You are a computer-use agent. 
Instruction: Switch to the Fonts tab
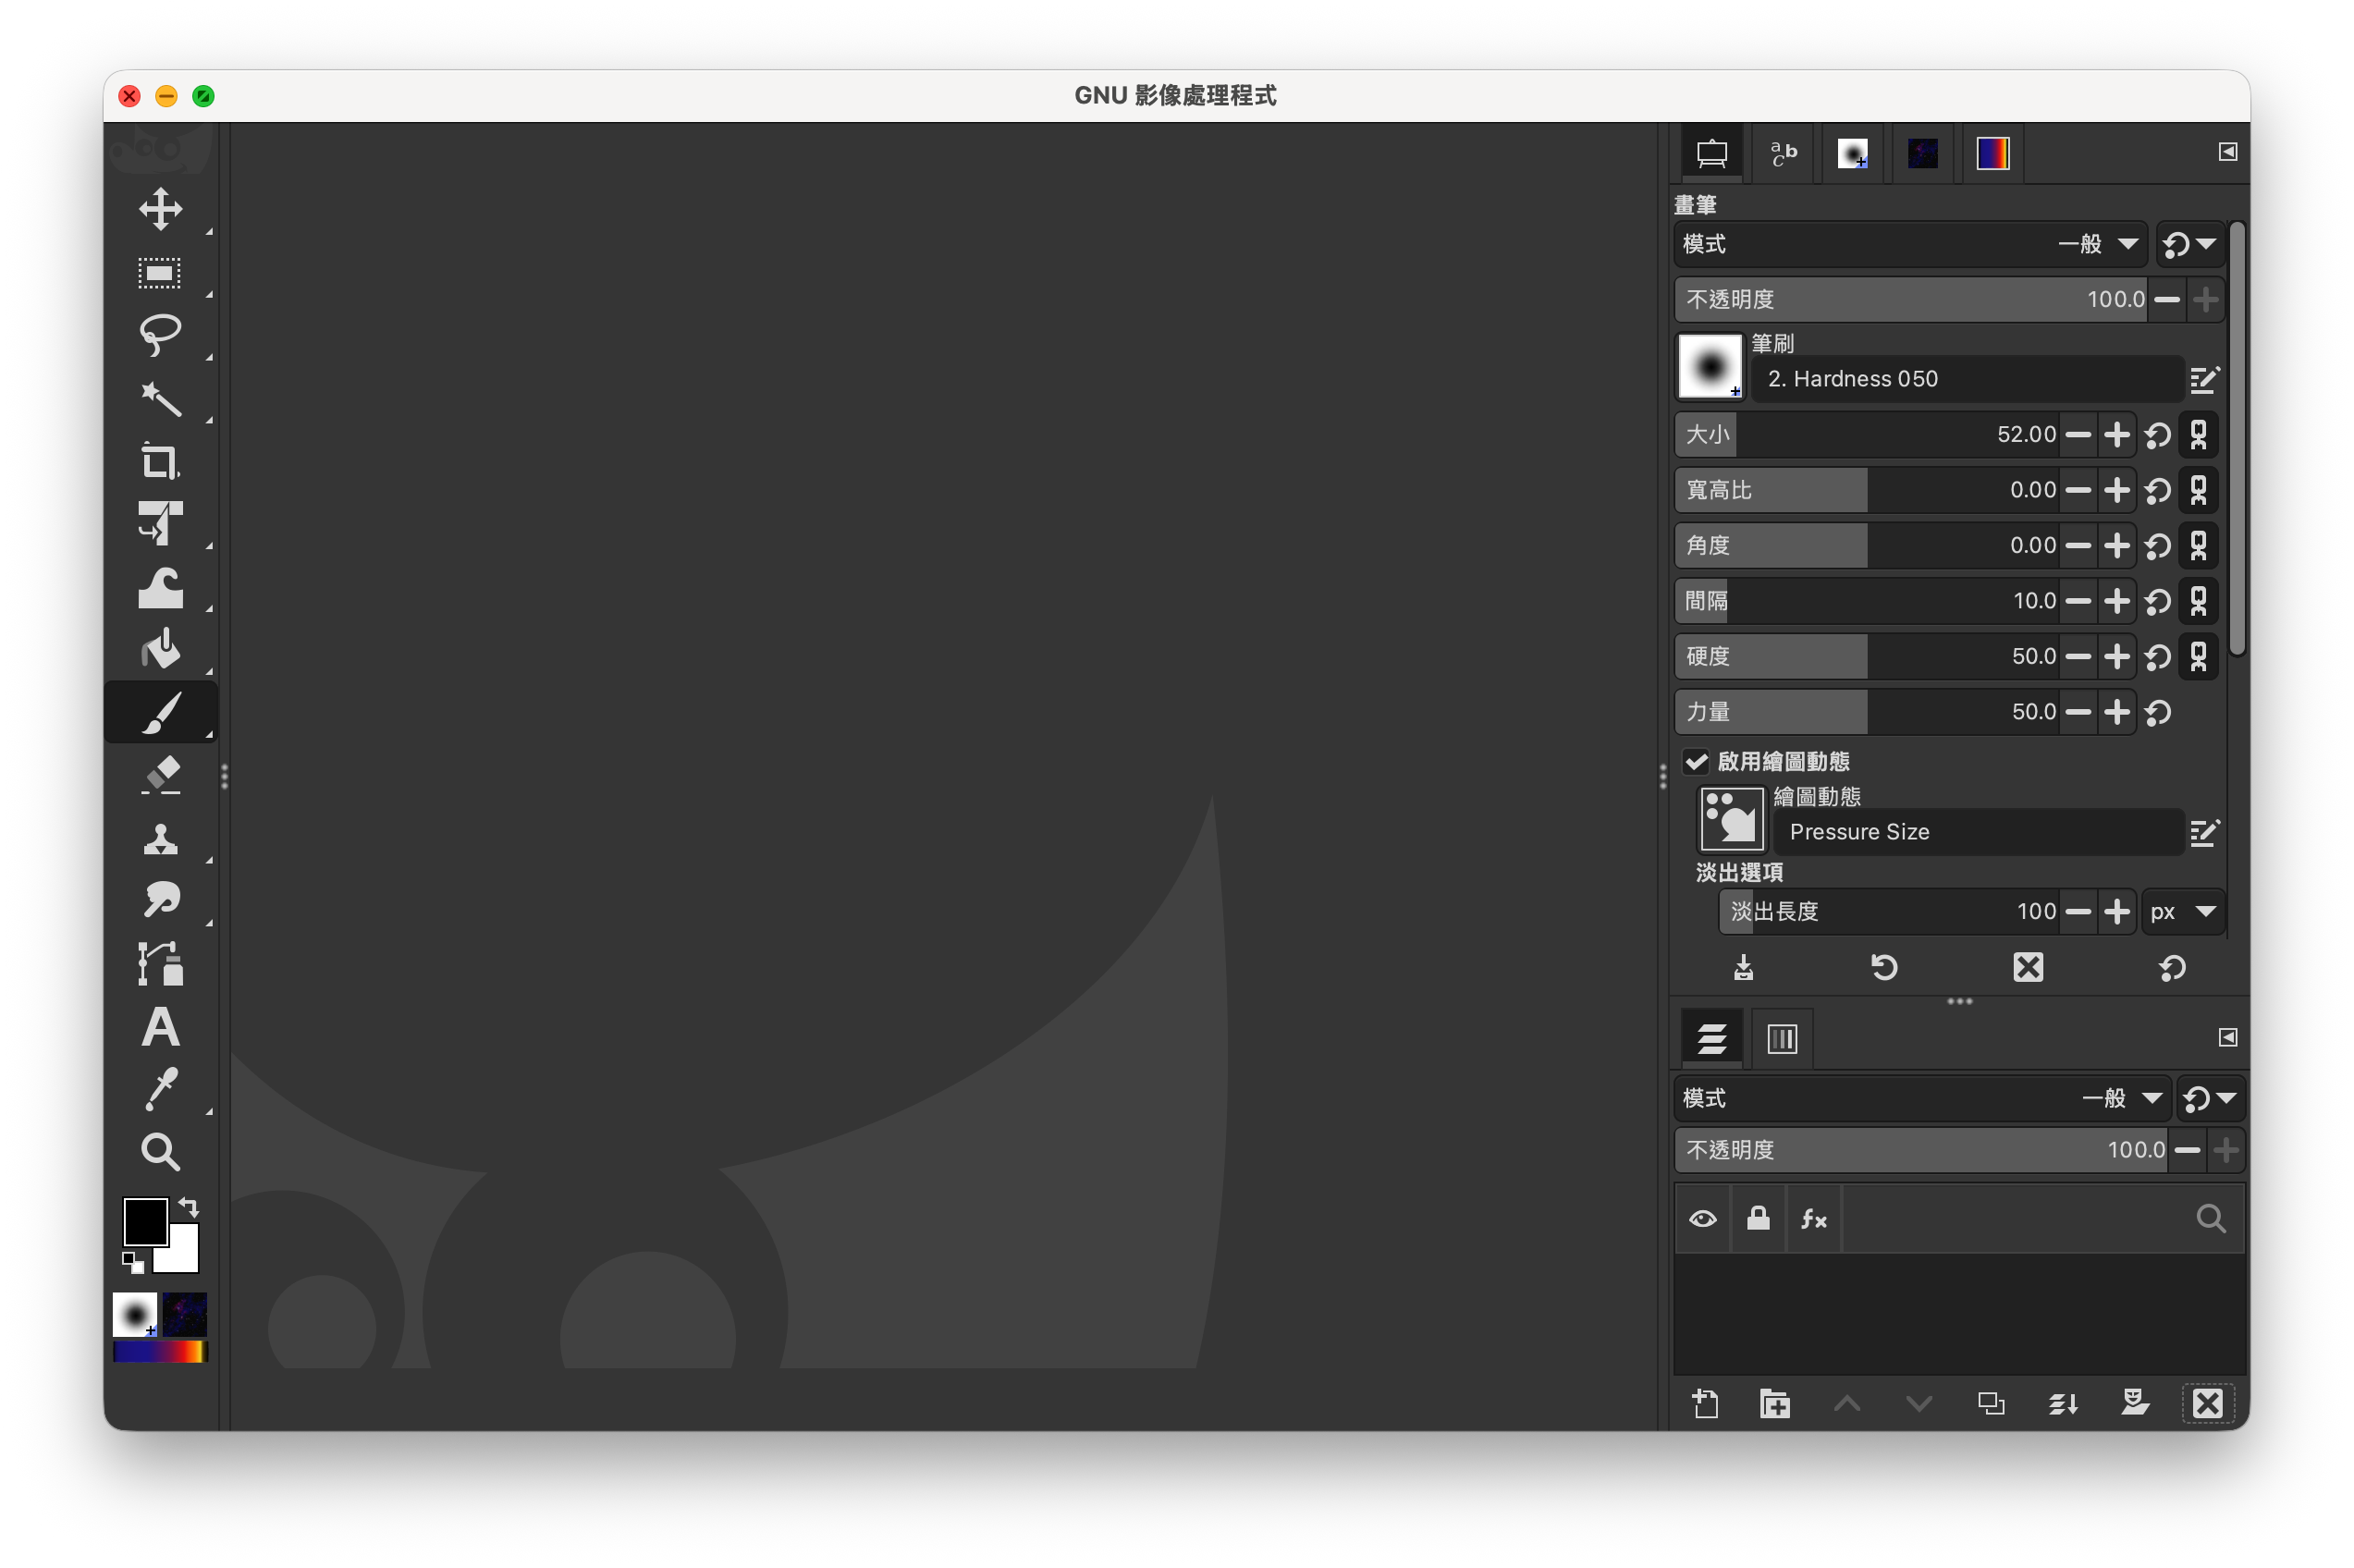(1783, 154)
